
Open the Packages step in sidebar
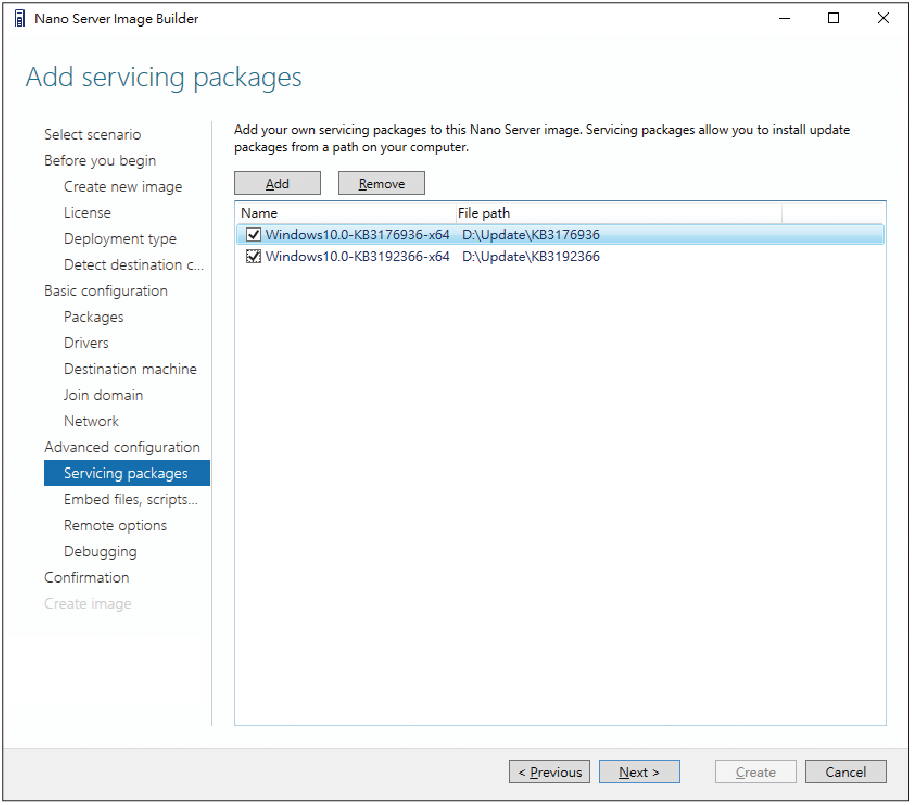(x=94, y=317)
